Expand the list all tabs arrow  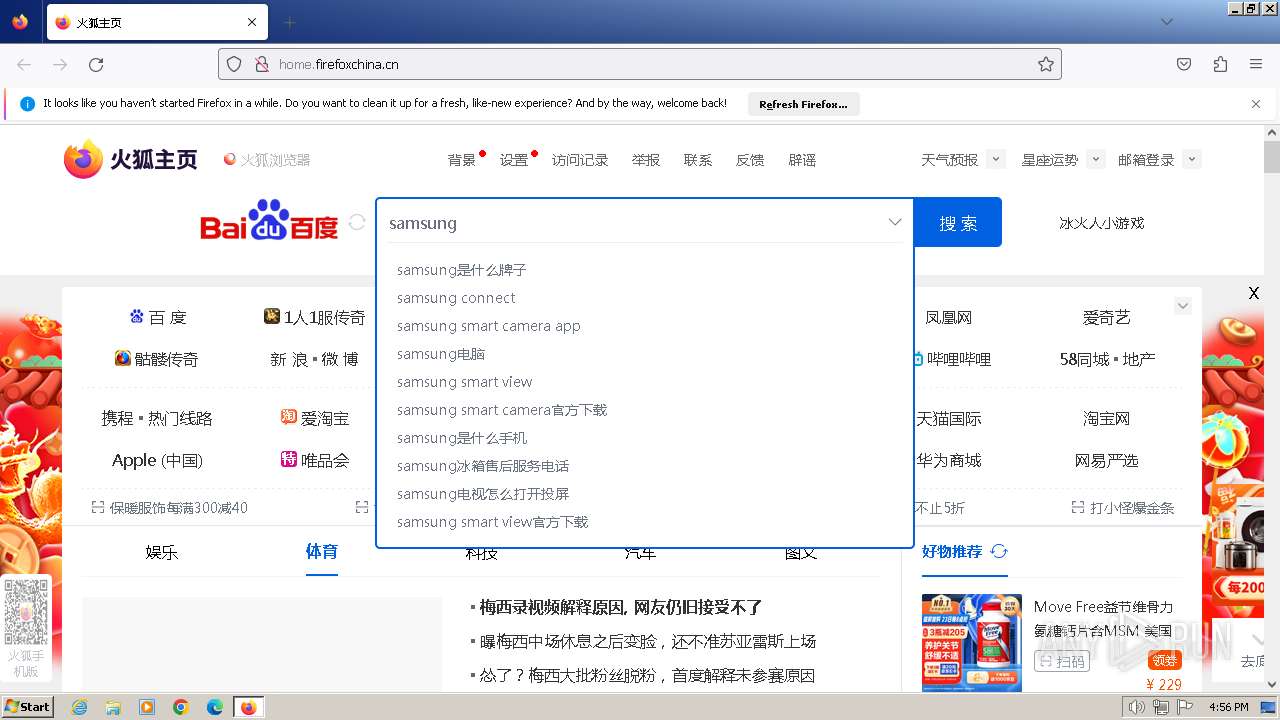point(1167,22)
